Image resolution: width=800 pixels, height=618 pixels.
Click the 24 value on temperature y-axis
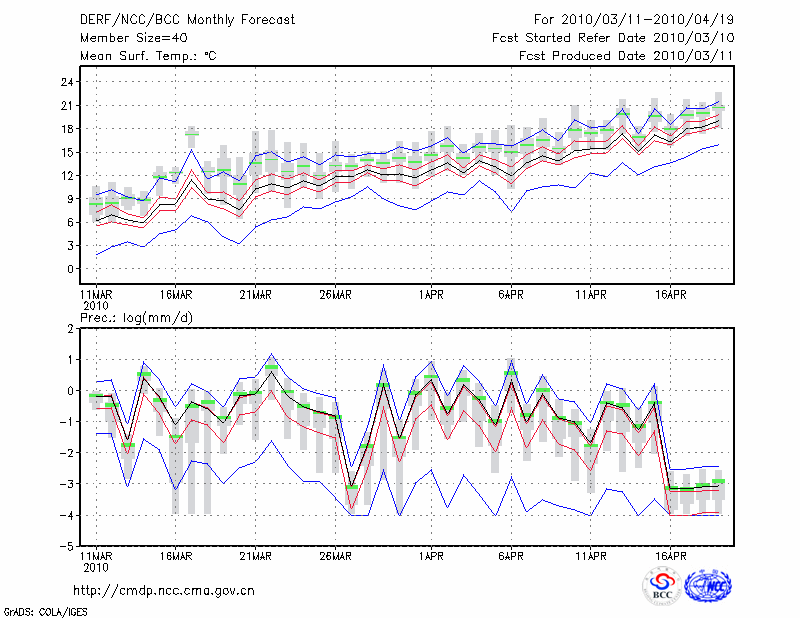[x=67, y=81]
